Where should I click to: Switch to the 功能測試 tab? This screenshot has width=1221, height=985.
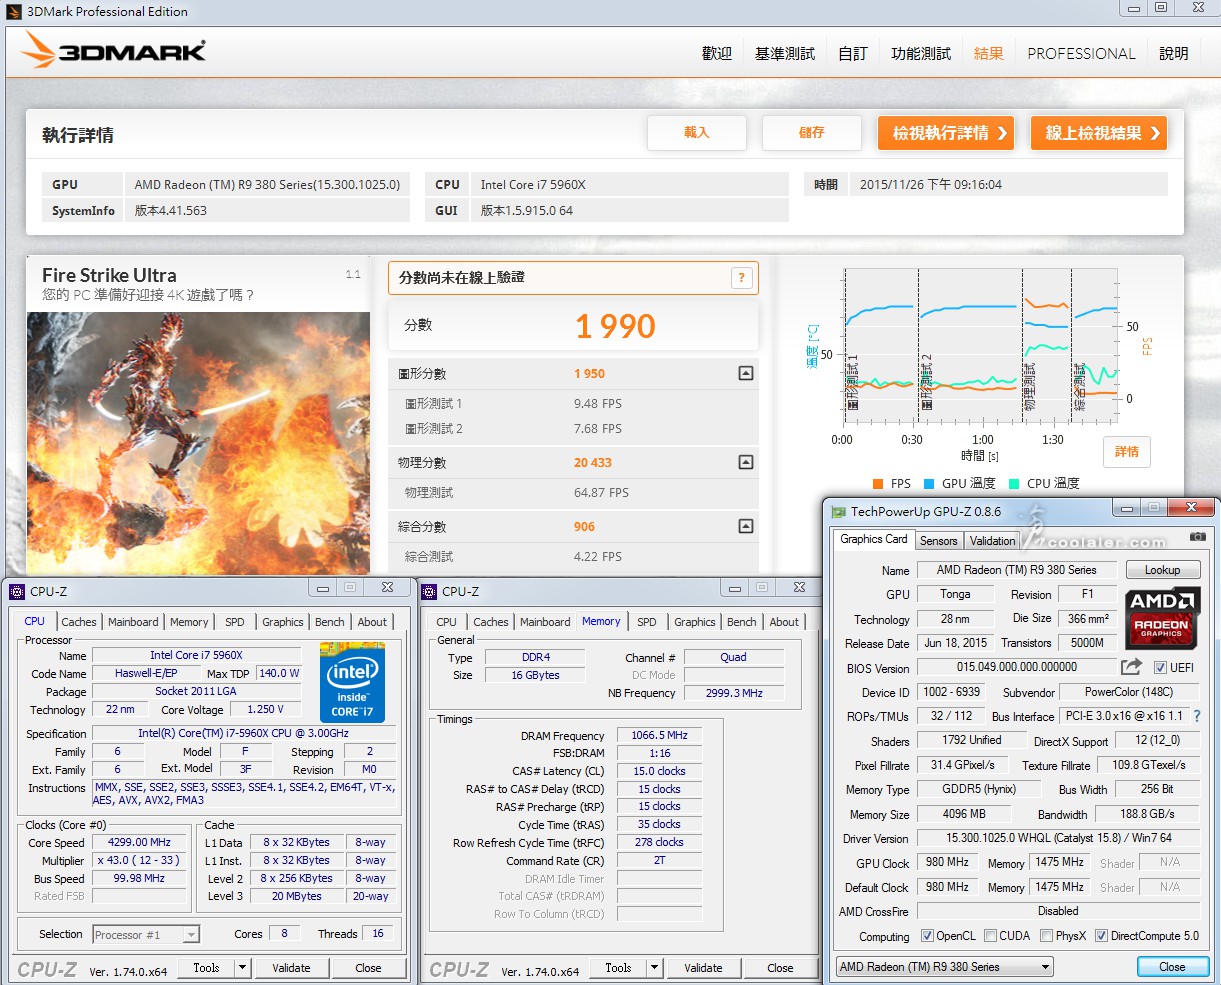pos(921,54)
